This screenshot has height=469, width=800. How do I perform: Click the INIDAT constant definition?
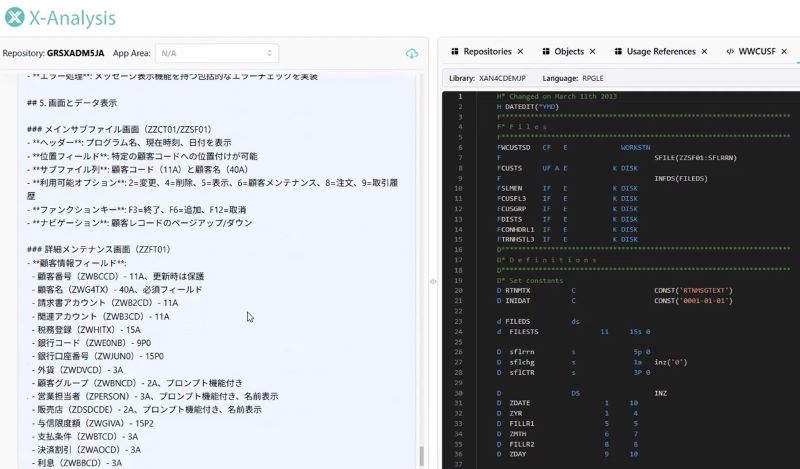(615, 301)
